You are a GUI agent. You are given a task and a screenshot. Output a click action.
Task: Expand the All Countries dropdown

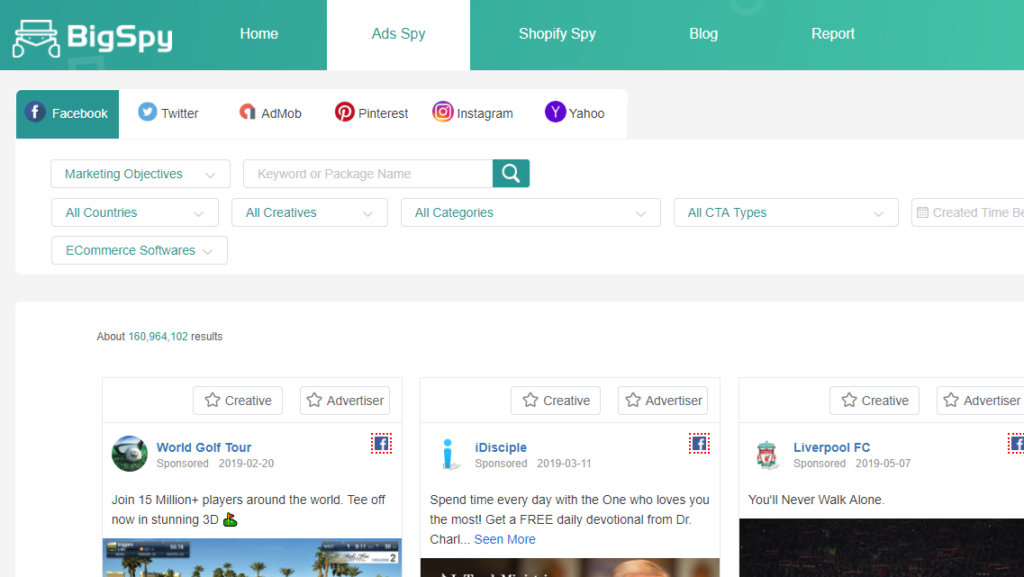tap(135, 213)
